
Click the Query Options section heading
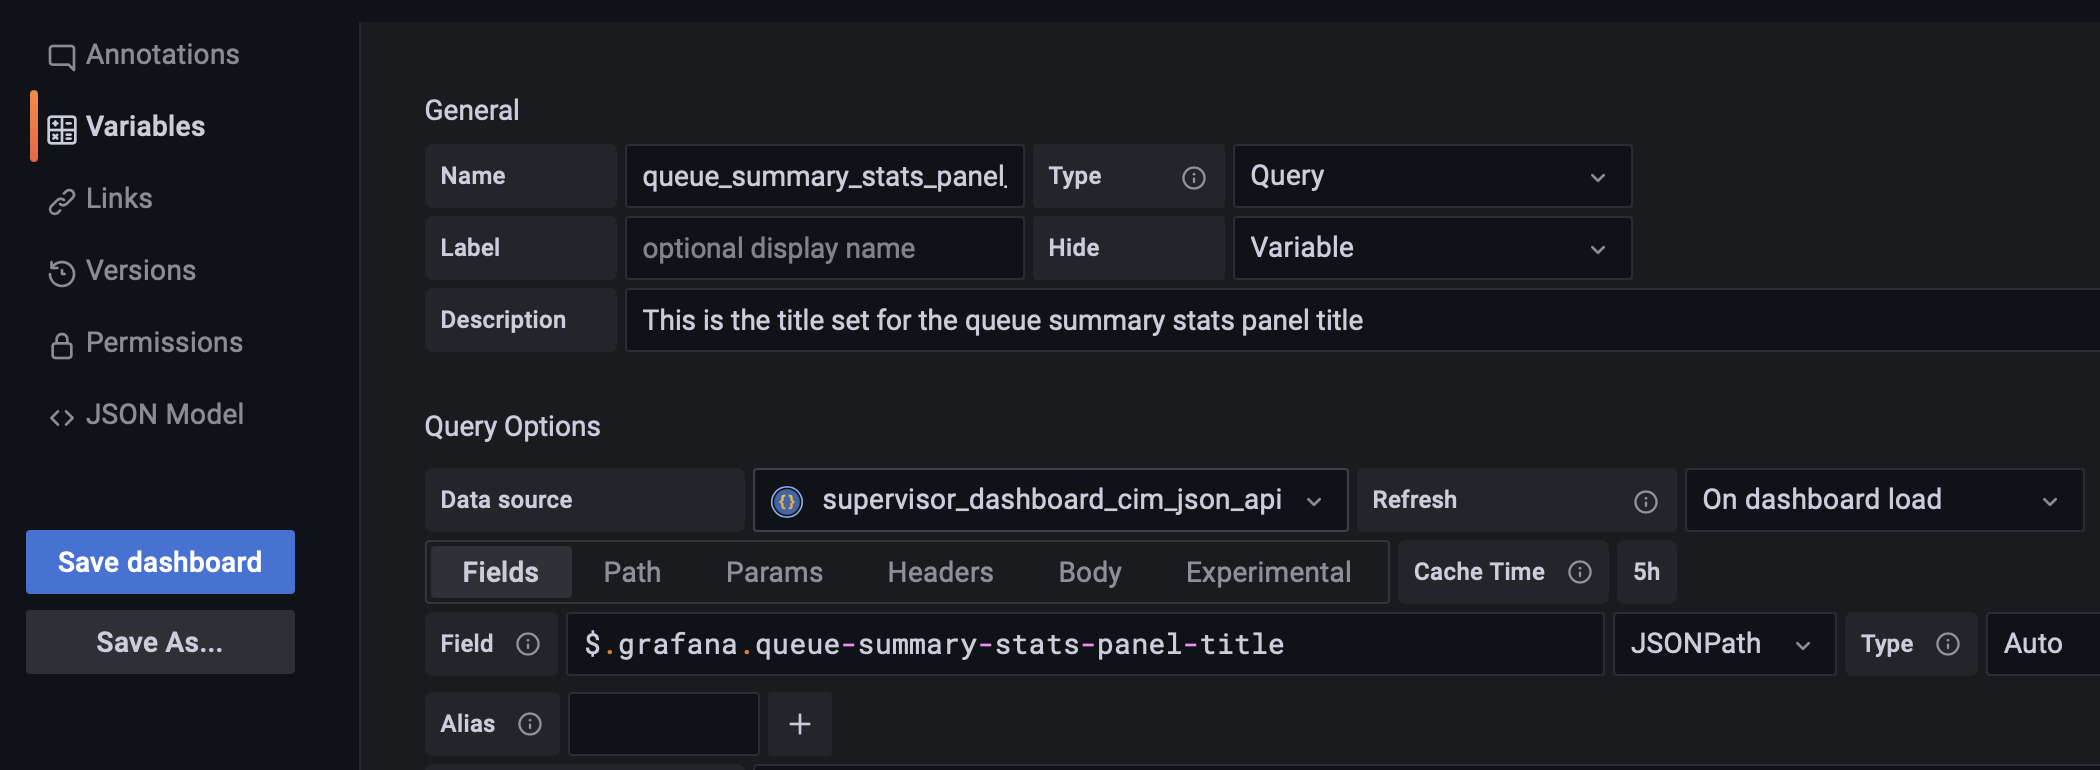[512, 427]
